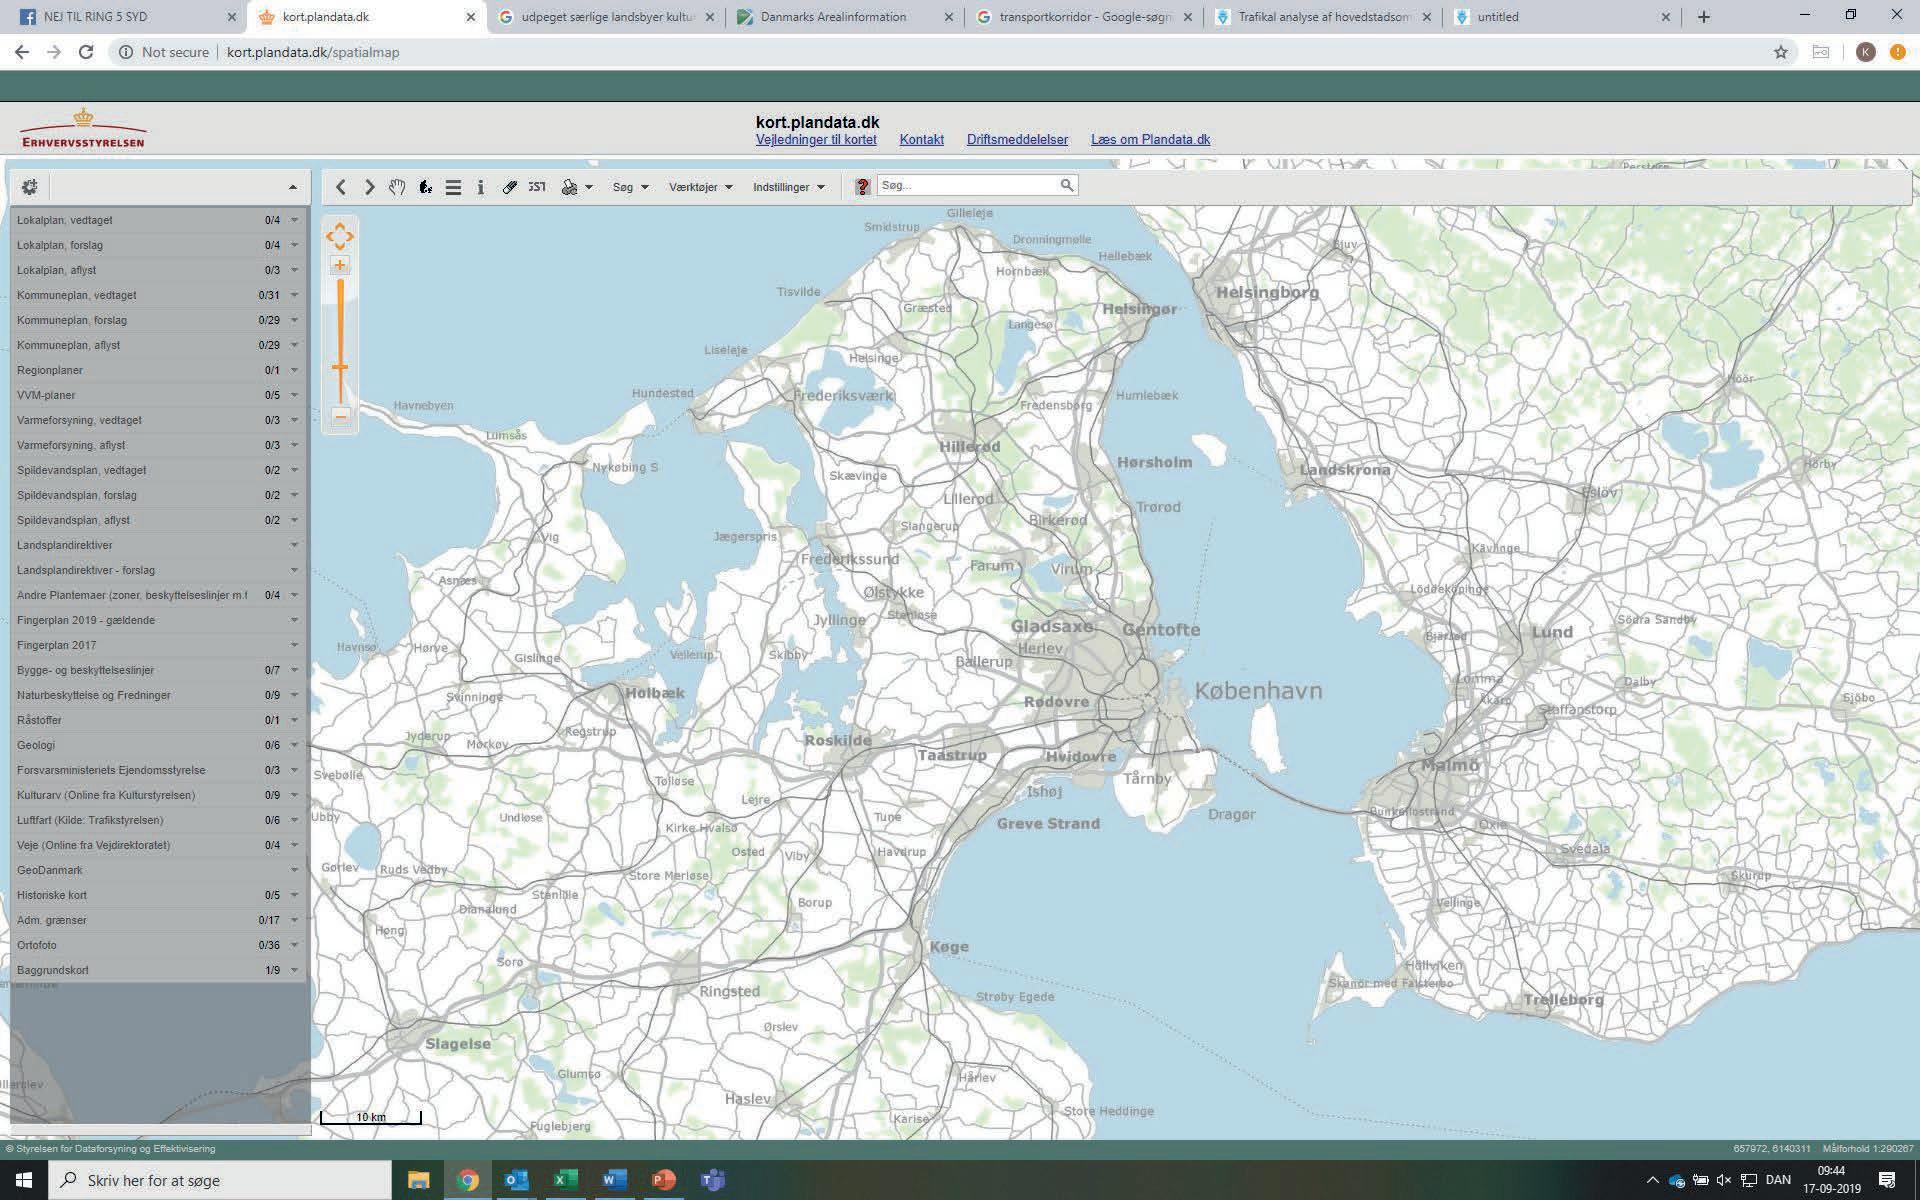Open Vejledninger til kortet link

(816, 140)
